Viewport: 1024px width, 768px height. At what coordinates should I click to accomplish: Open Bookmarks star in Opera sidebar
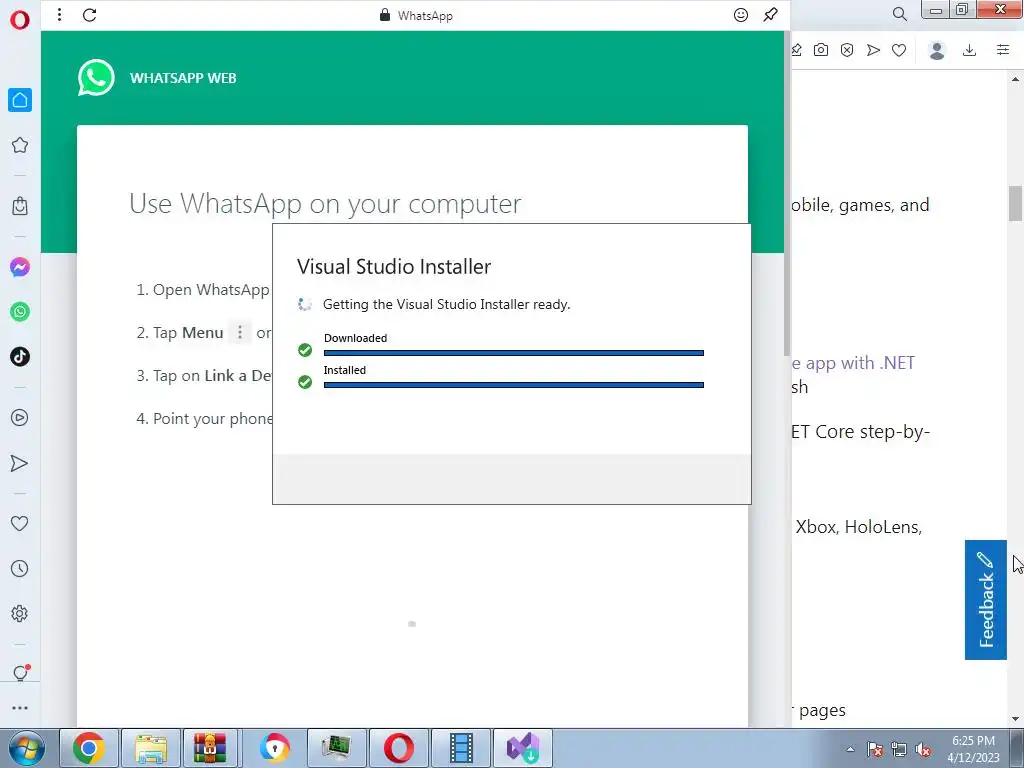click(20, 145)
